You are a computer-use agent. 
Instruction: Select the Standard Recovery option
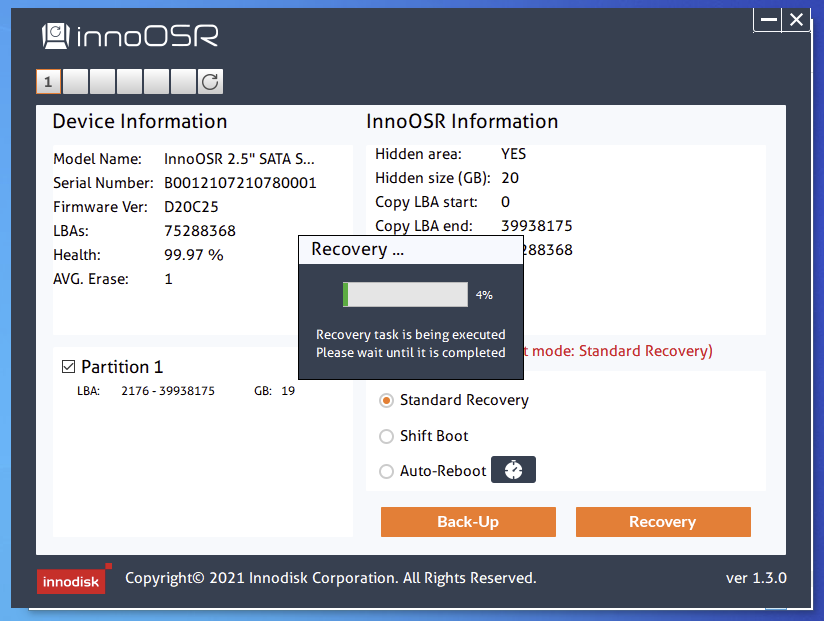click(x=386, y=400)
